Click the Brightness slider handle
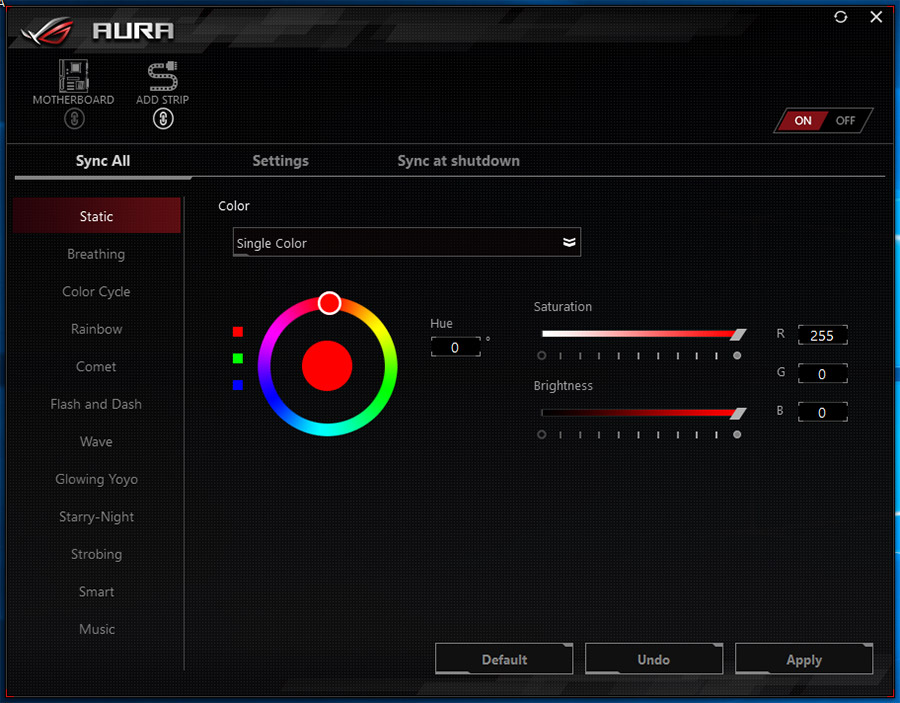 click(738, 413)
